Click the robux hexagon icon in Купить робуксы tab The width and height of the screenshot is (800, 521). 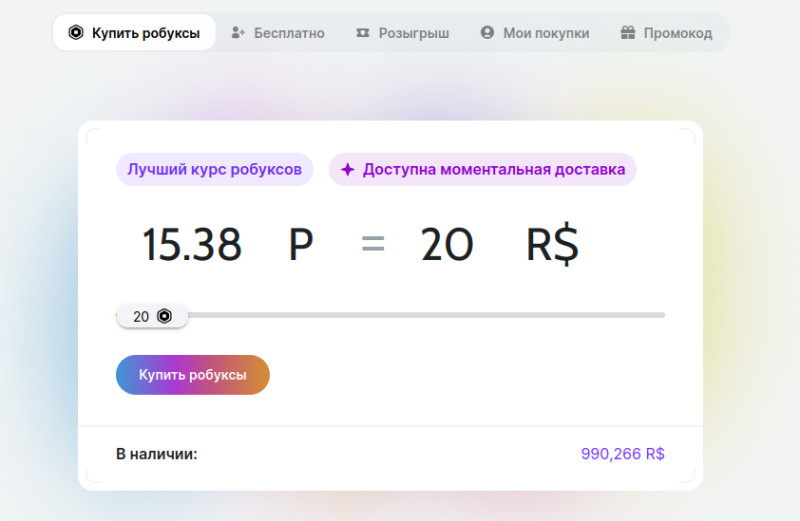tap(76, 33)
